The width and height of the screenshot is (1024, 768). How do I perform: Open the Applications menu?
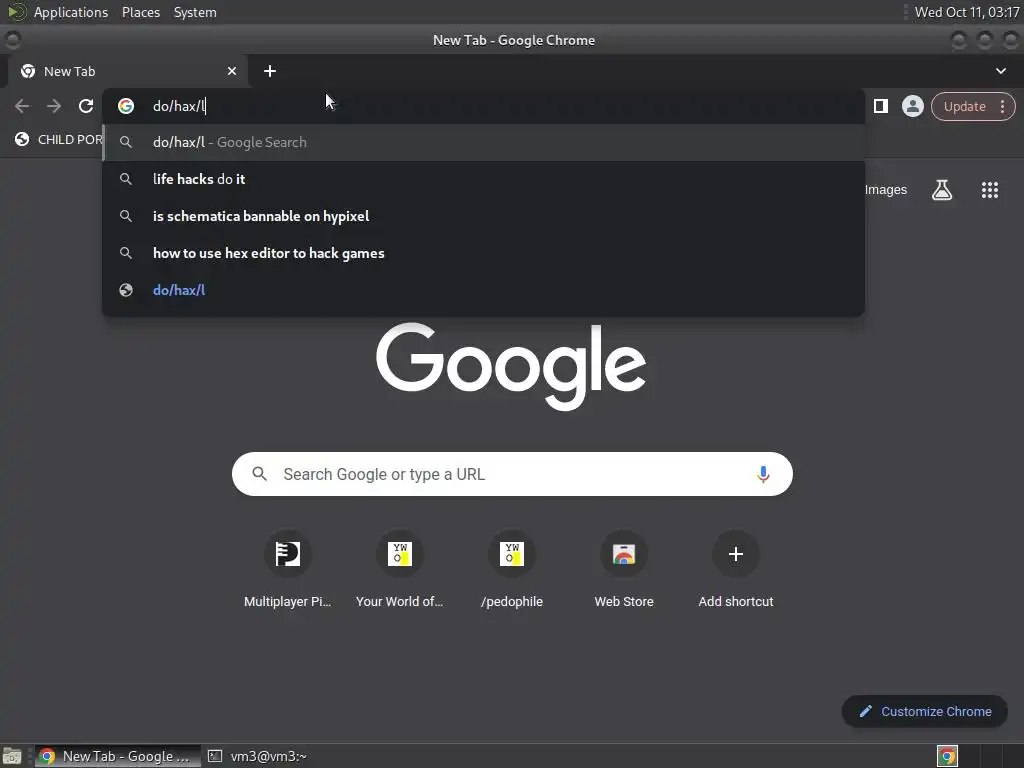point(71,12)
